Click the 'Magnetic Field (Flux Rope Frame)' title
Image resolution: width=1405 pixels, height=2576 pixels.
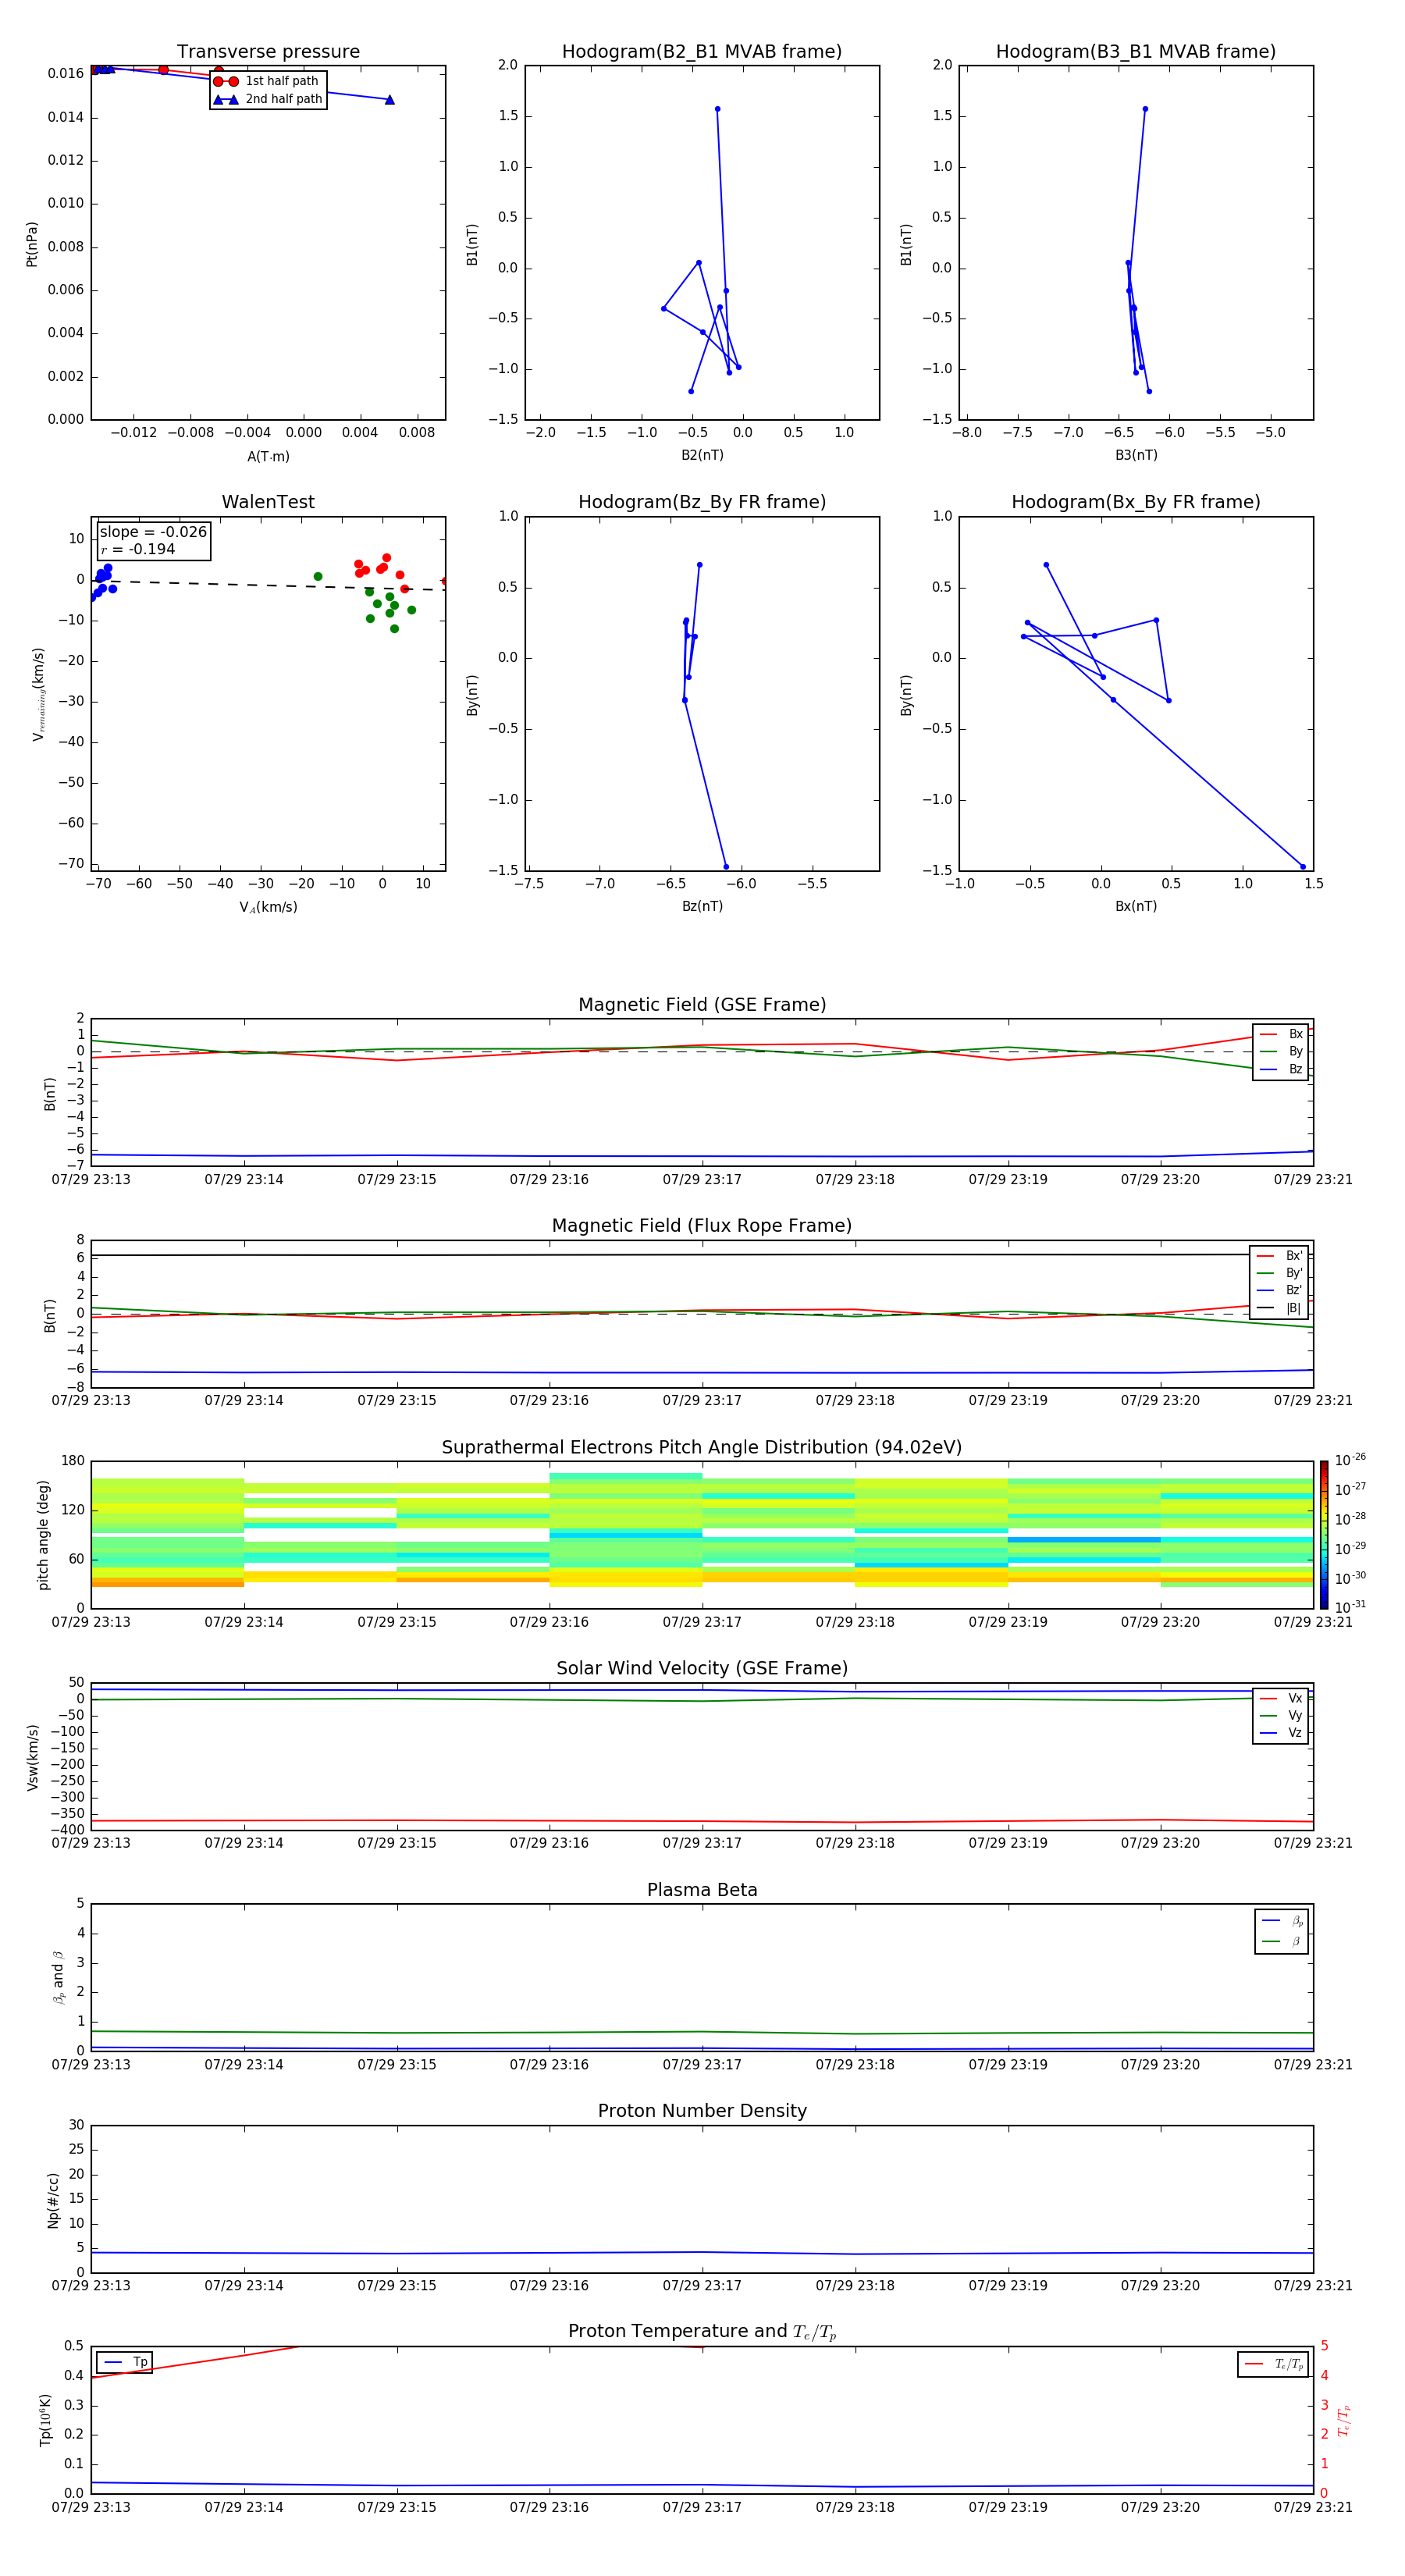pos(702,1226)
